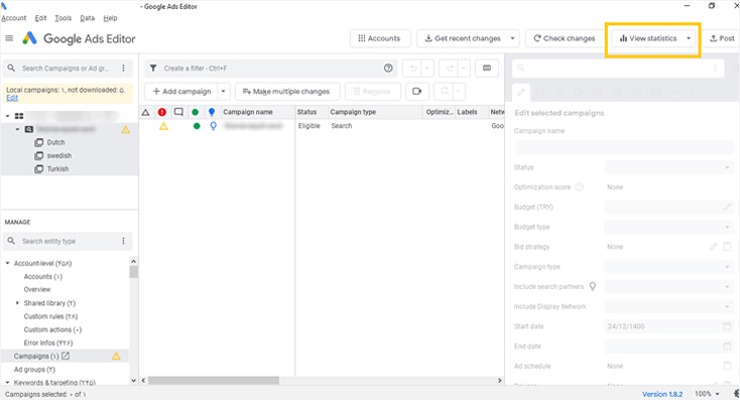Click the red error column header icon

[x=162, y=112]
